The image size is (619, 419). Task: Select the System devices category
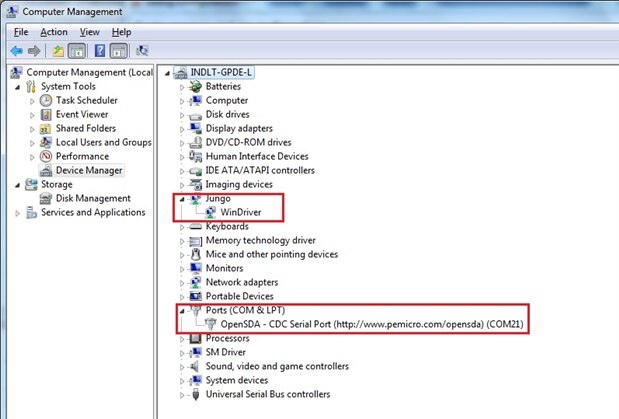(x=237, y=380)
